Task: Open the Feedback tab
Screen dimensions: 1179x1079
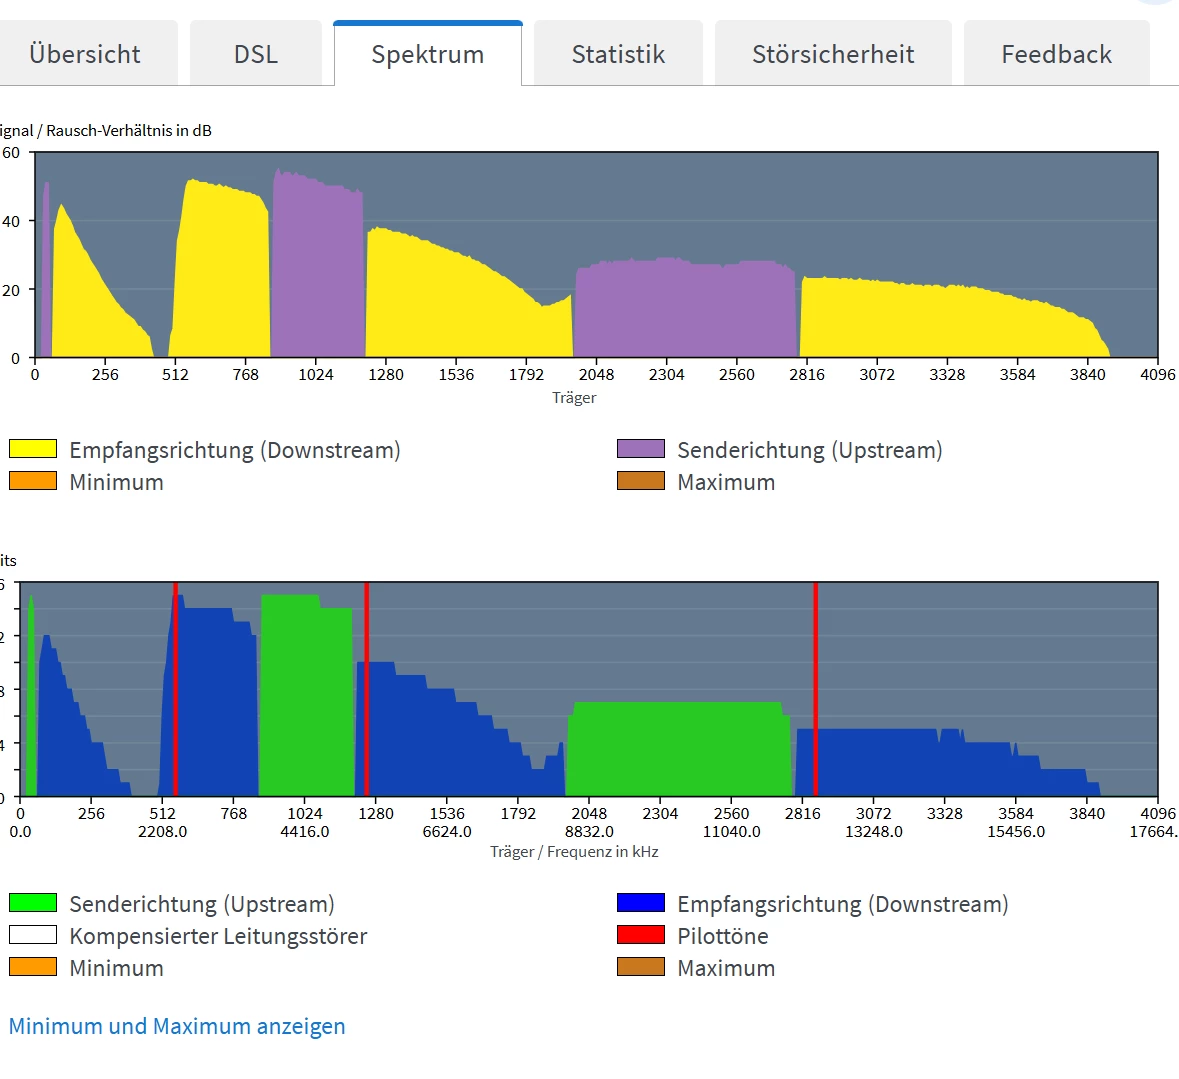Action: pos(1056,54)
